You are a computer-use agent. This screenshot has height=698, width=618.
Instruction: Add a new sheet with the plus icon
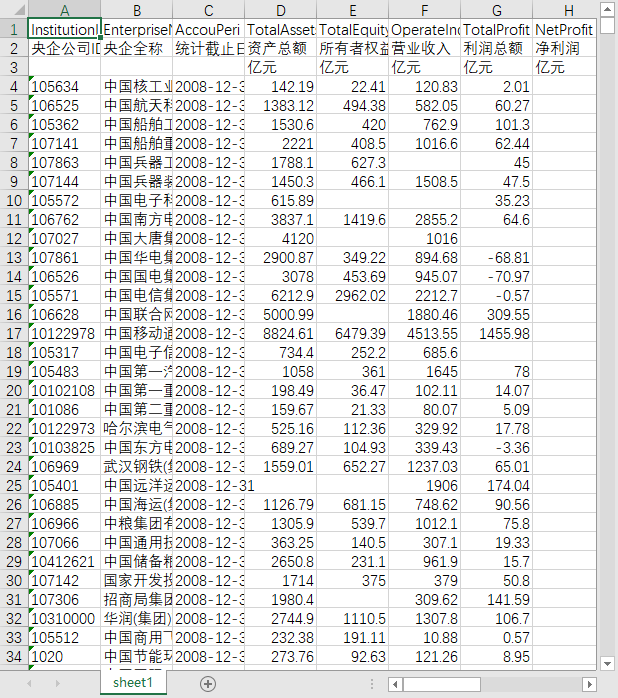click(208, 683)
